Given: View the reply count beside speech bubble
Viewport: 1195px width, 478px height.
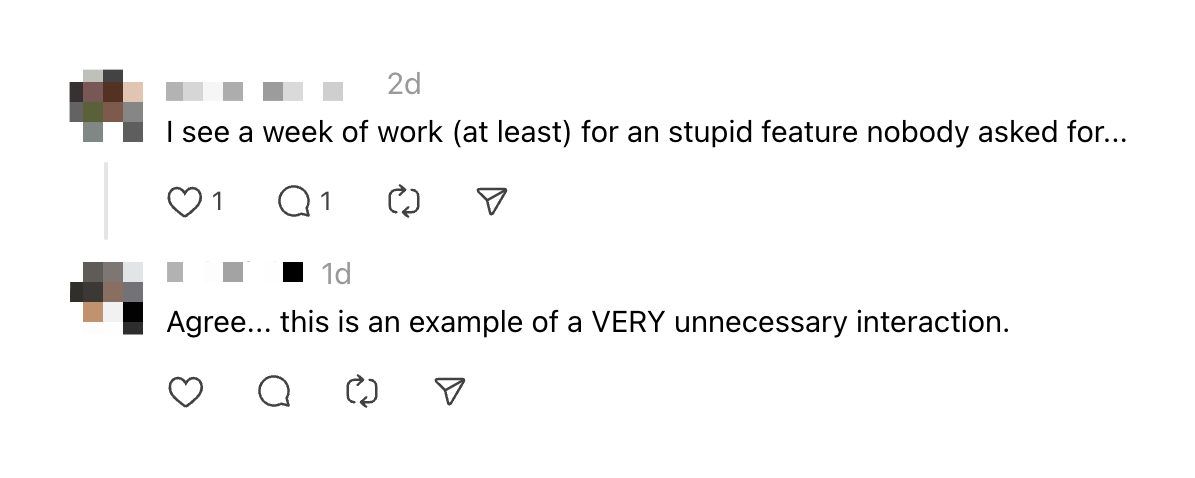Looking at the screenshot, I should tap(326, 203).
